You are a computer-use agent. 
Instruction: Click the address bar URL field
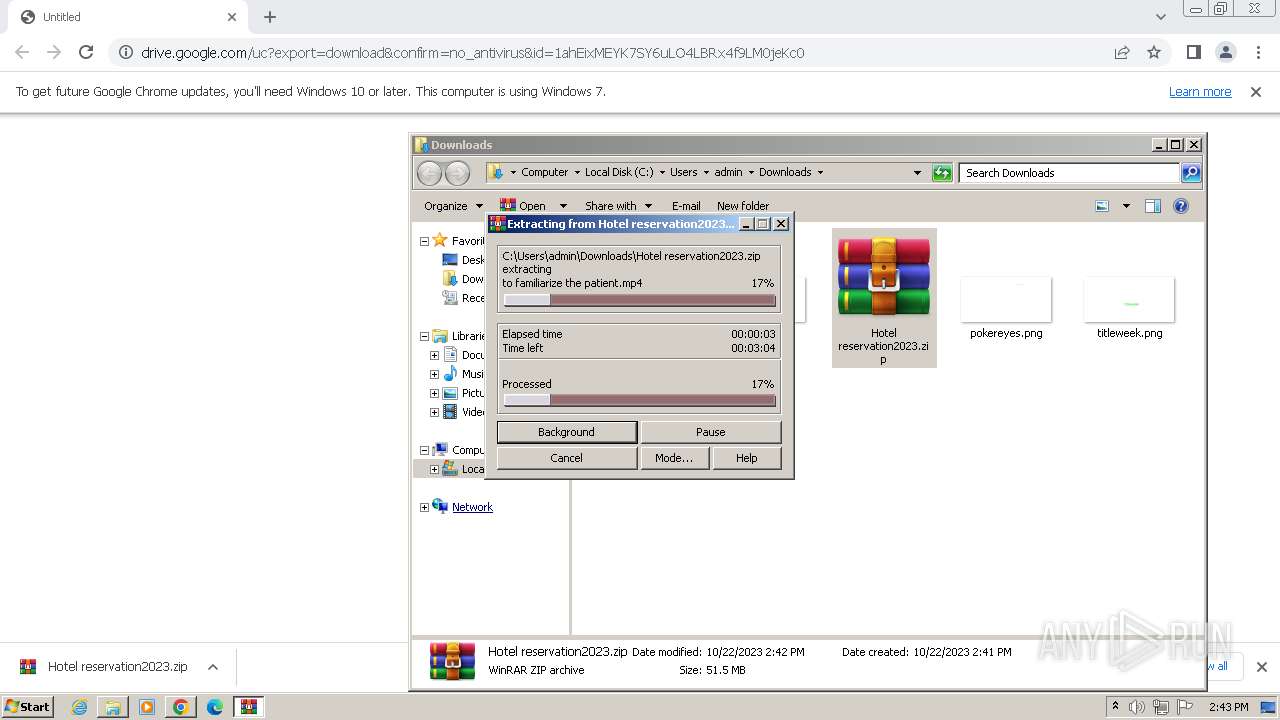610,52
